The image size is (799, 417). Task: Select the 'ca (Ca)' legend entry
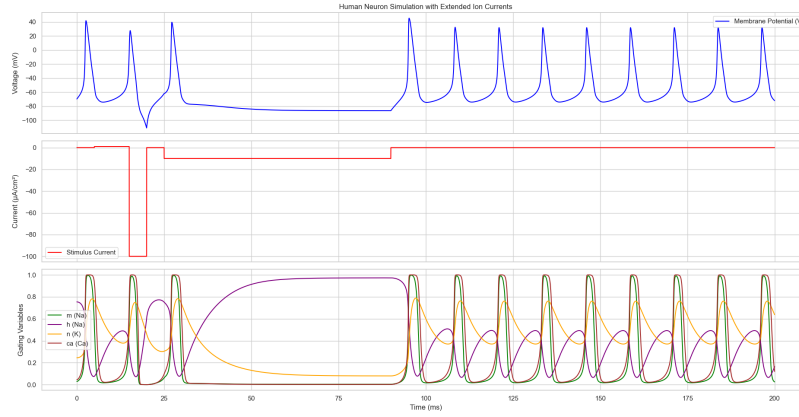(x=68, y=344)
